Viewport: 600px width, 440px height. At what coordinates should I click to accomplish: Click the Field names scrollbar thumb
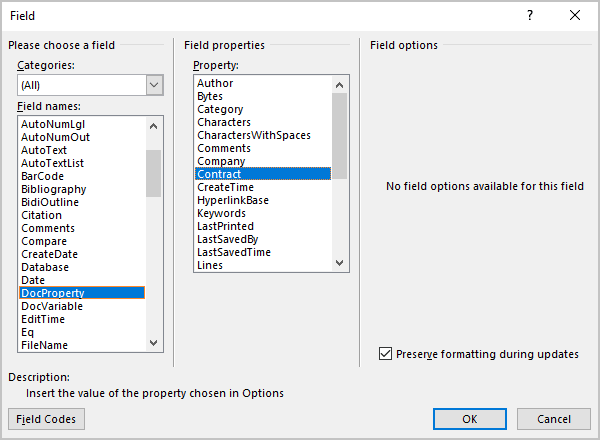(153, 173)
